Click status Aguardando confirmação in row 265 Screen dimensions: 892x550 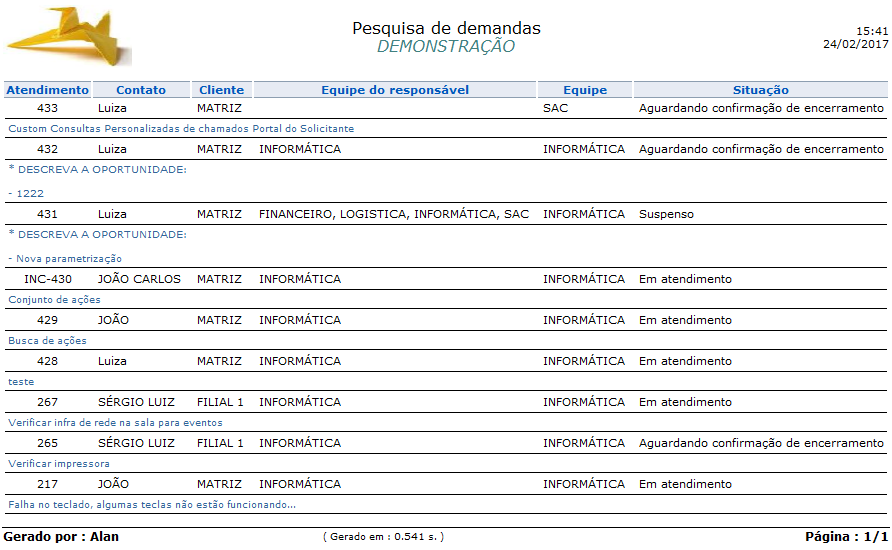[x=761, y=443]
